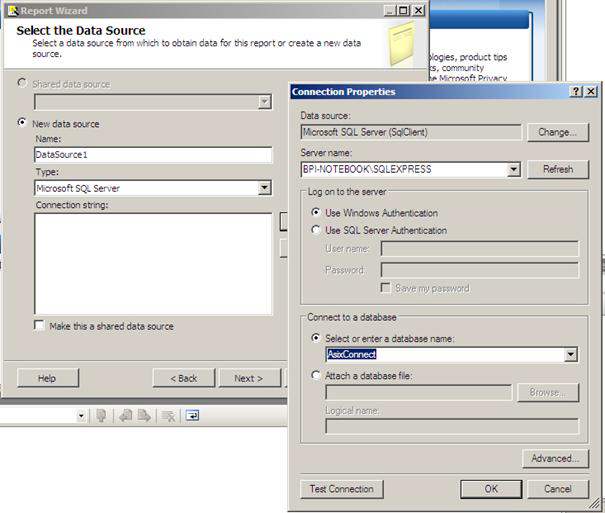Screen dimensions: 605x513
Task: Choose Attach a database file option
Action: click(316, 375)
